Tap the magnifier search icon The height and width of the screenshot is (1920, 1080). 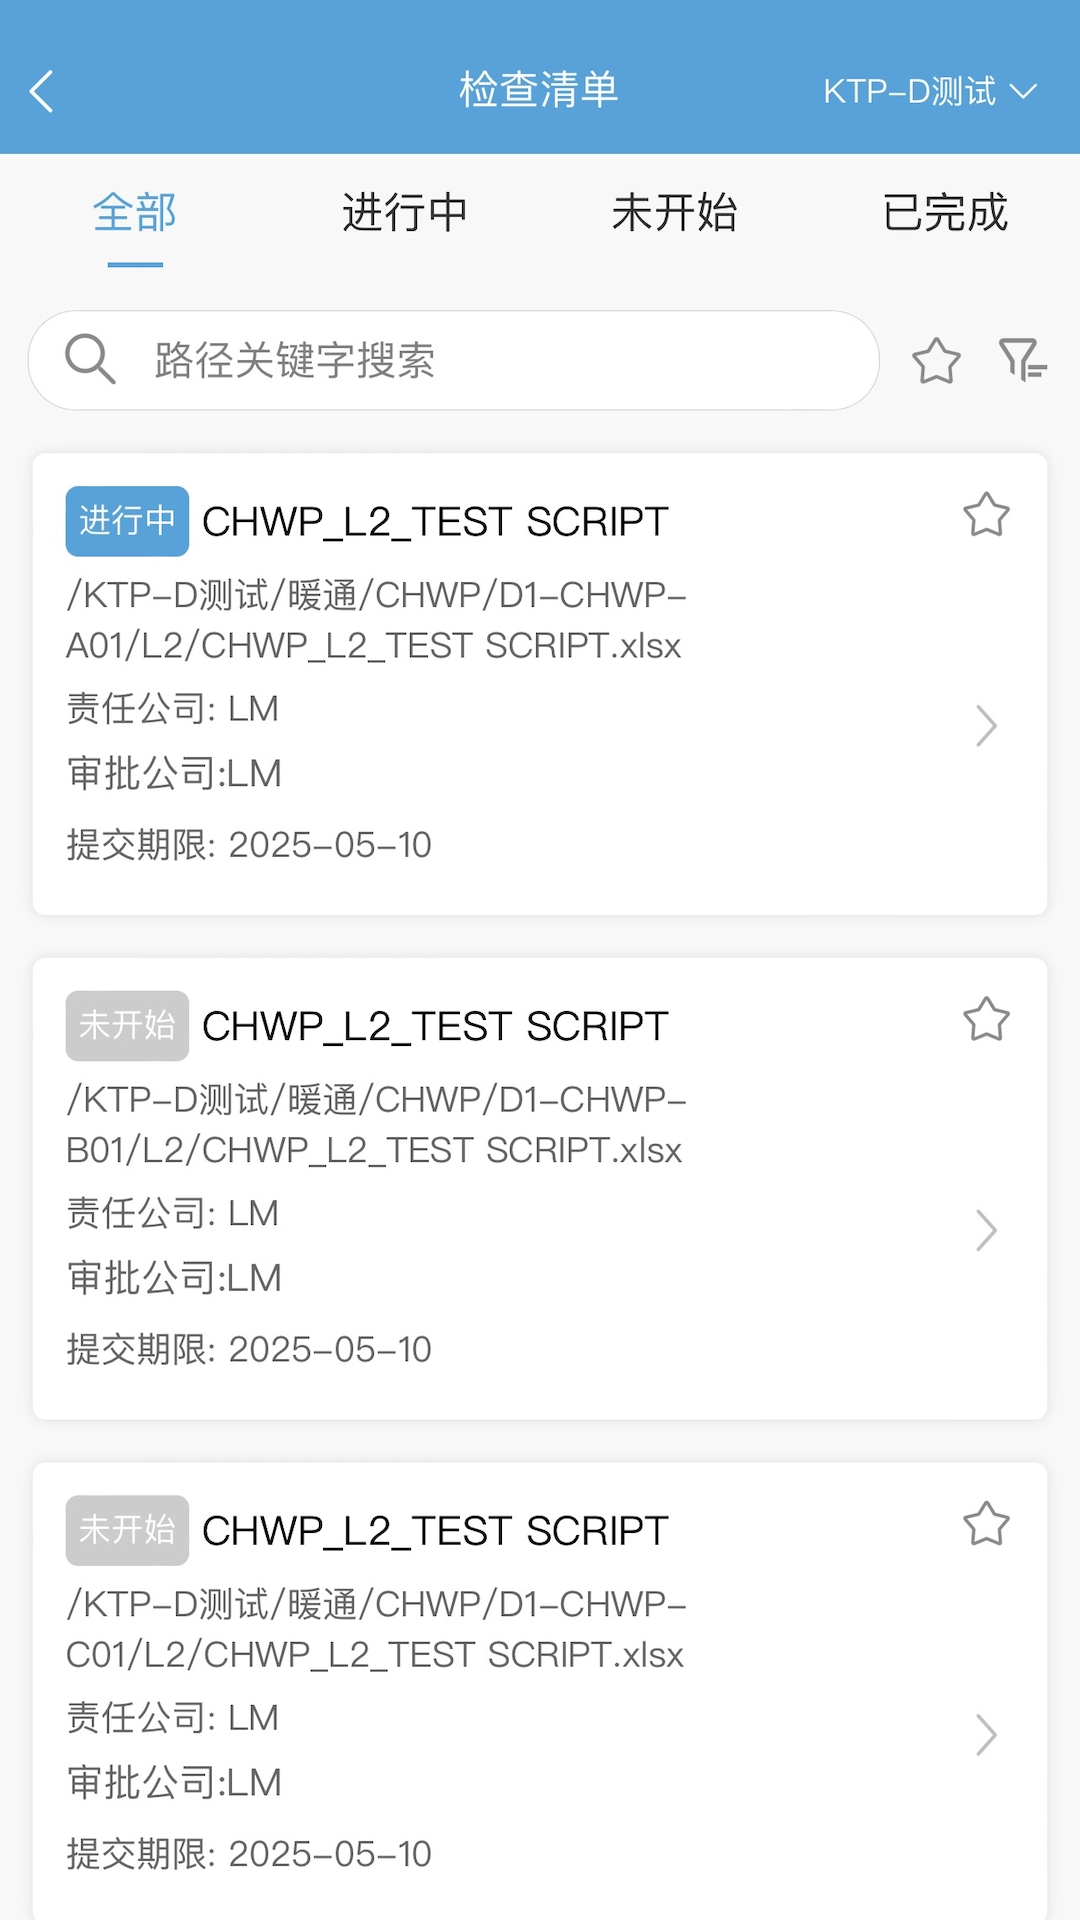point(90,359)
